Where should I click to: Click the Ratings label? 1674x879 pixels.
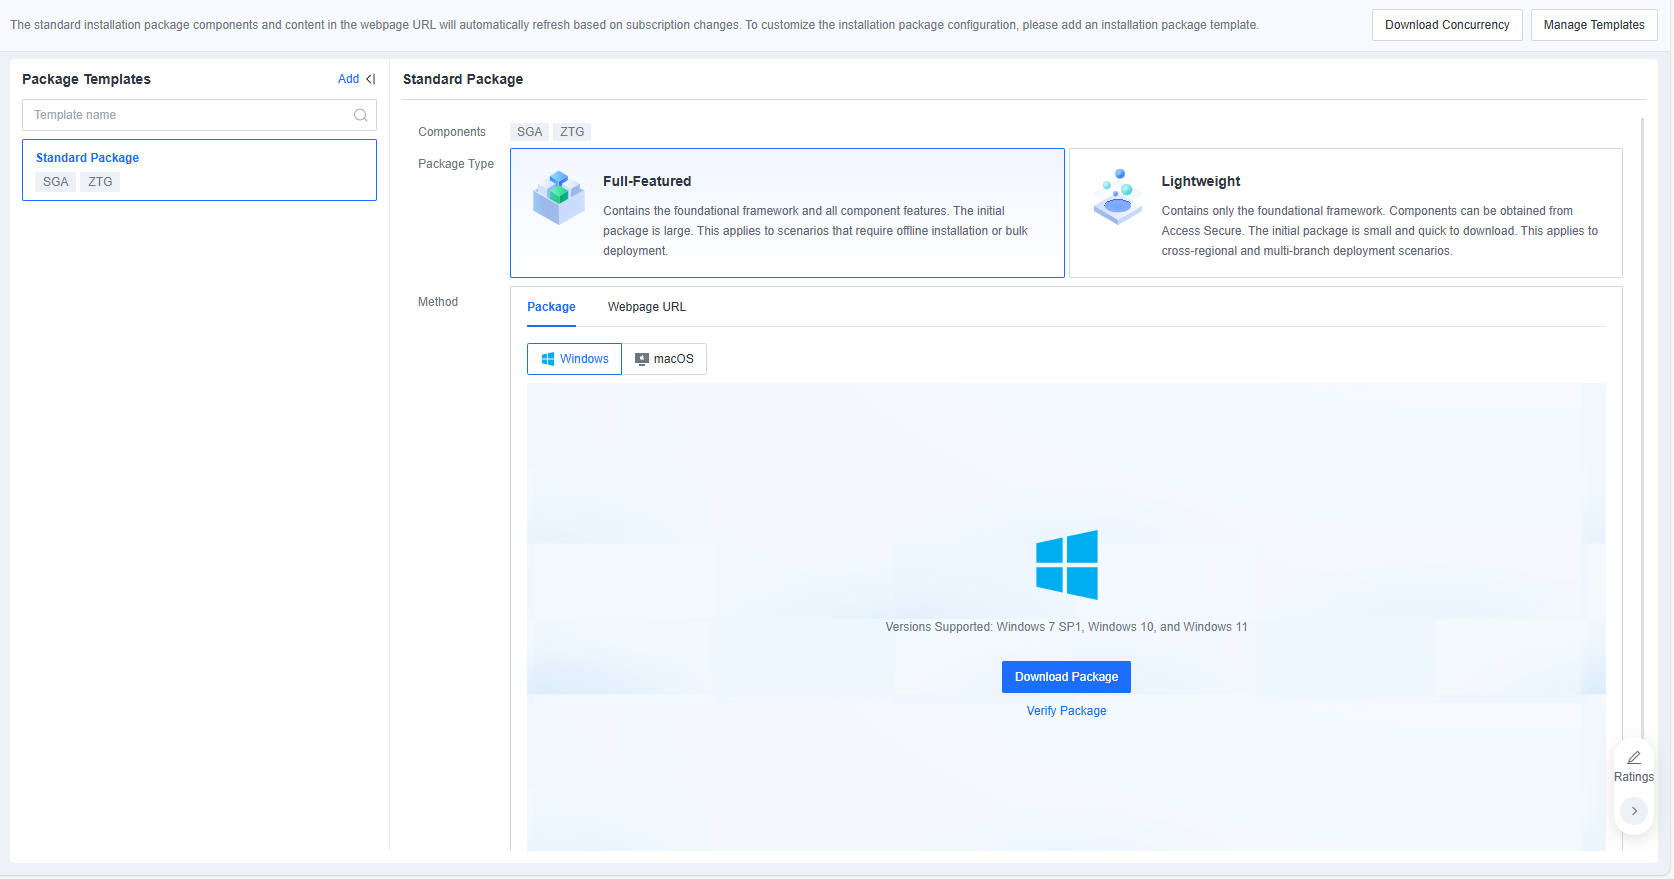click(x=1634, y=777)
